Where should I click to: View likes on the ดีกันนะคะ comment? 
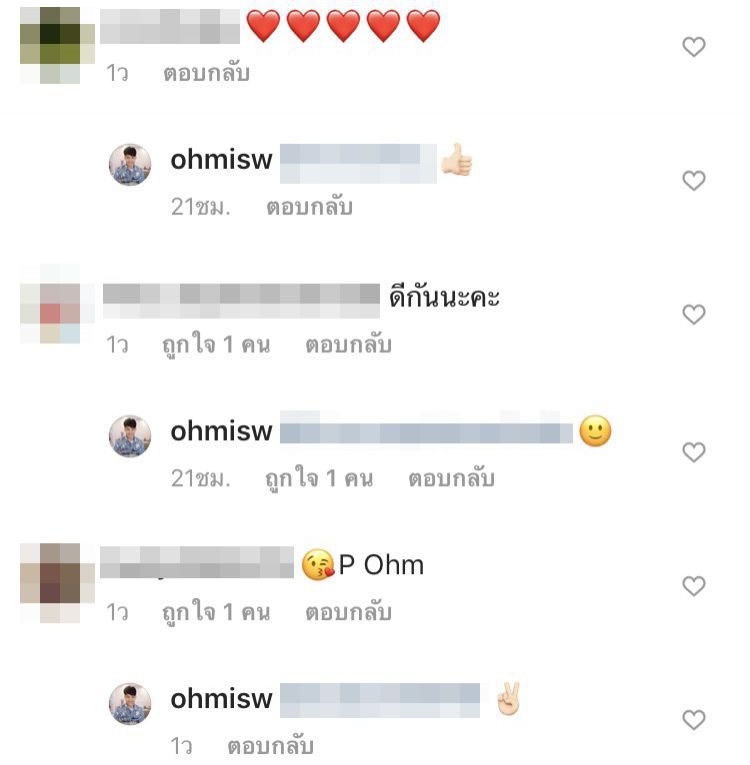click(216, 345)
